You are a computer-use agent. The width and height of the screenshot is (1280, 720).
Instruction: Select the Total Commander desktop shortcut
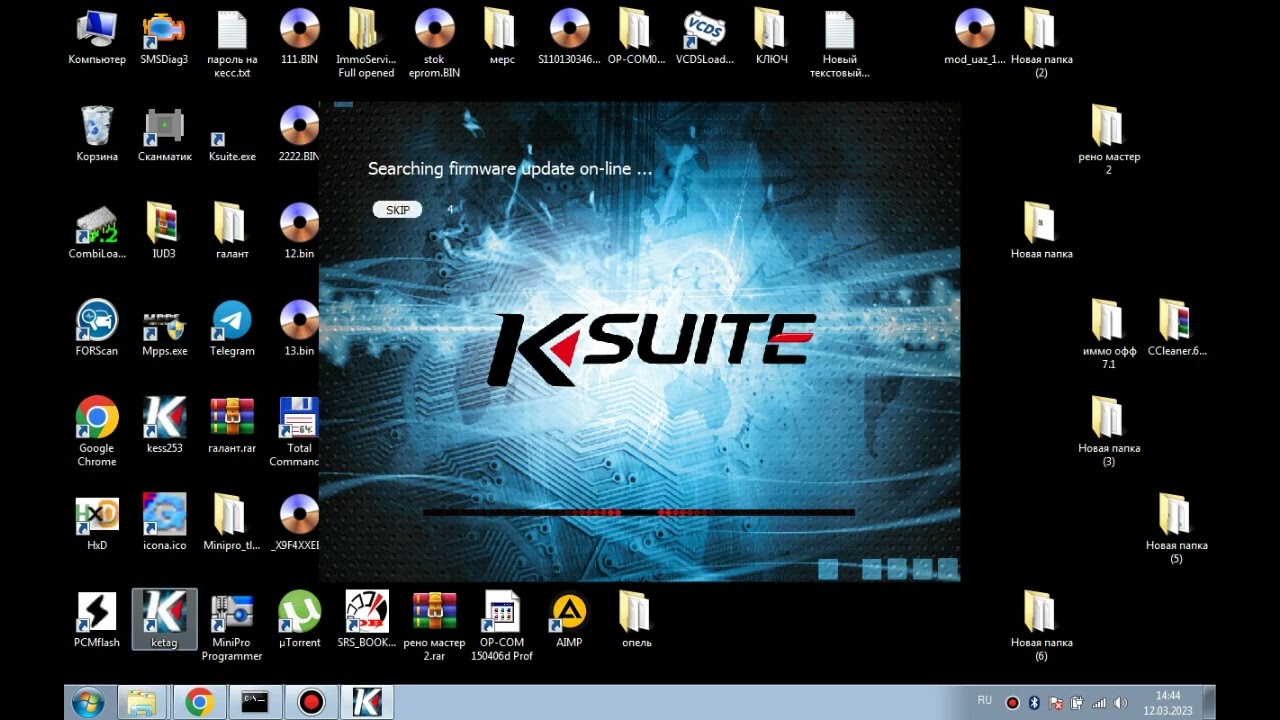pyautogui.click(x=296, y=431)
